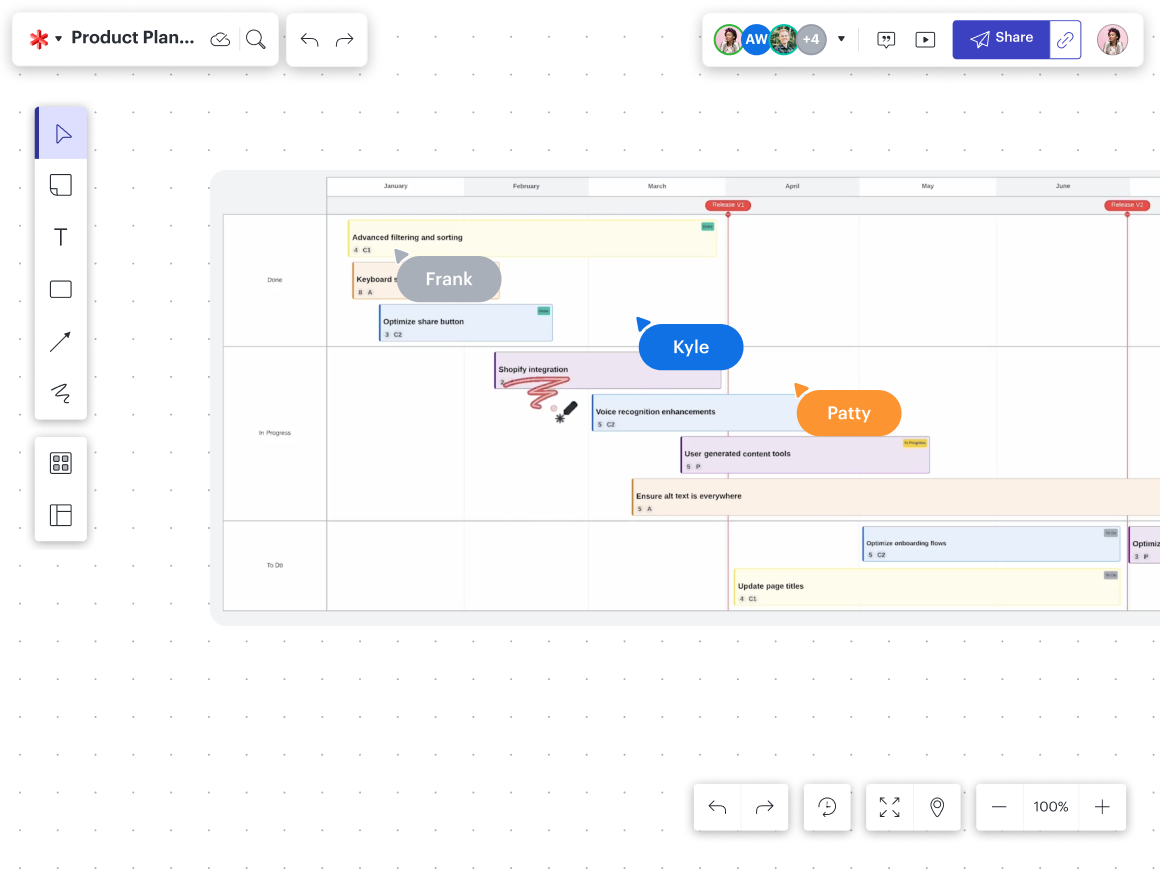The width and height of the screenshot is (1160, 870).
Task: Select the rectangle shape tool
Action: [61, 290]
